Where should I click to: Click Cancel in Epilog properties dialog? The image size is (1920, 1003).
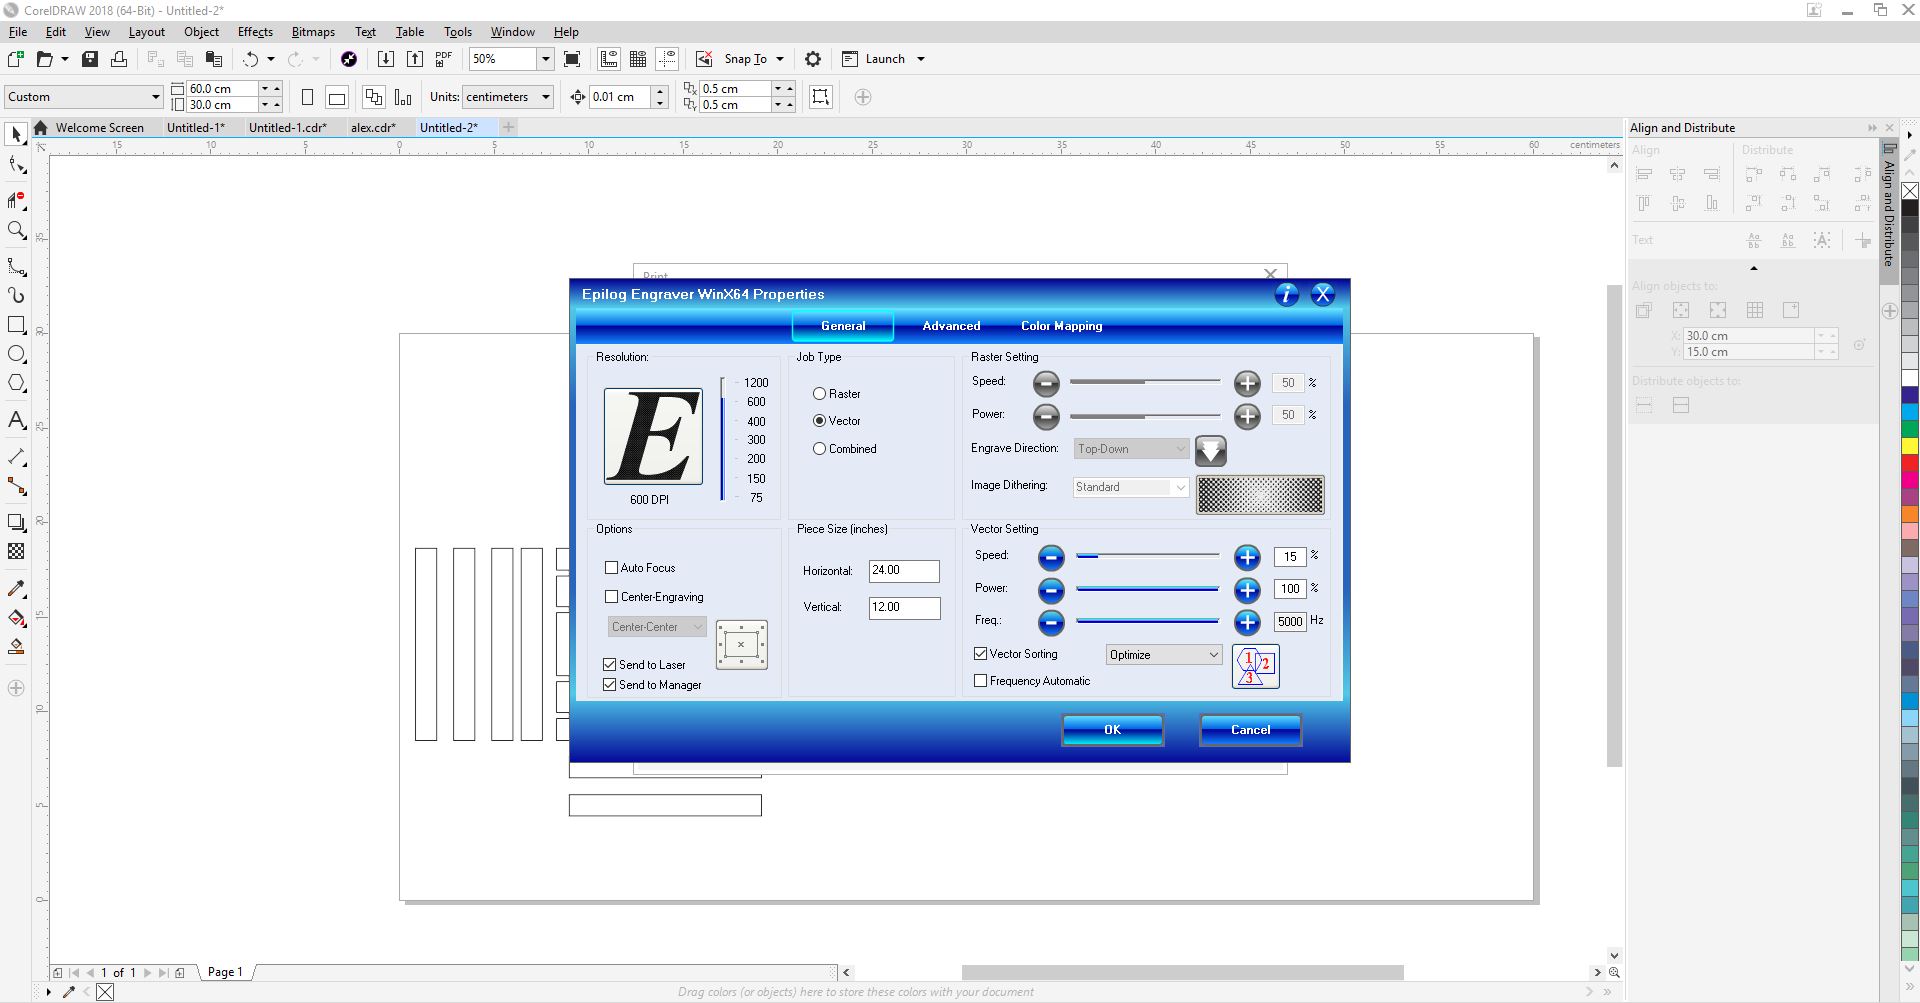pos(1250,730)
